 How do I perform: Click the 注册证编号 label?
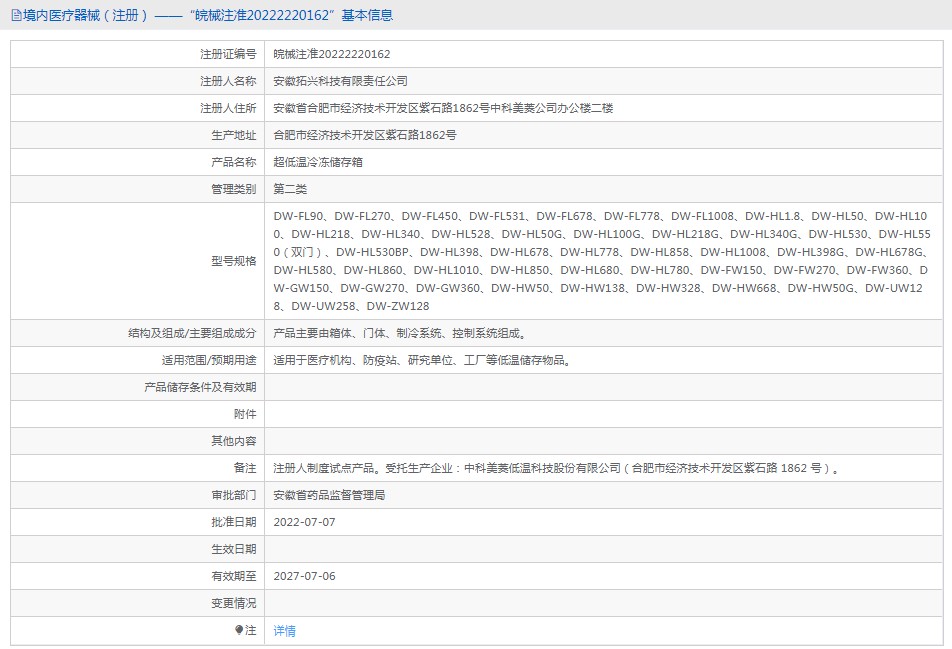228,54
